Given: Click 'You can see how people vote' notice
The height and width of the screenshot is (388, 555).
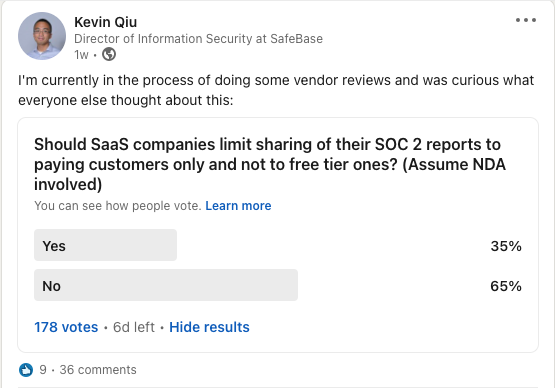Looking at the screenshot, I should pos(118,206).
